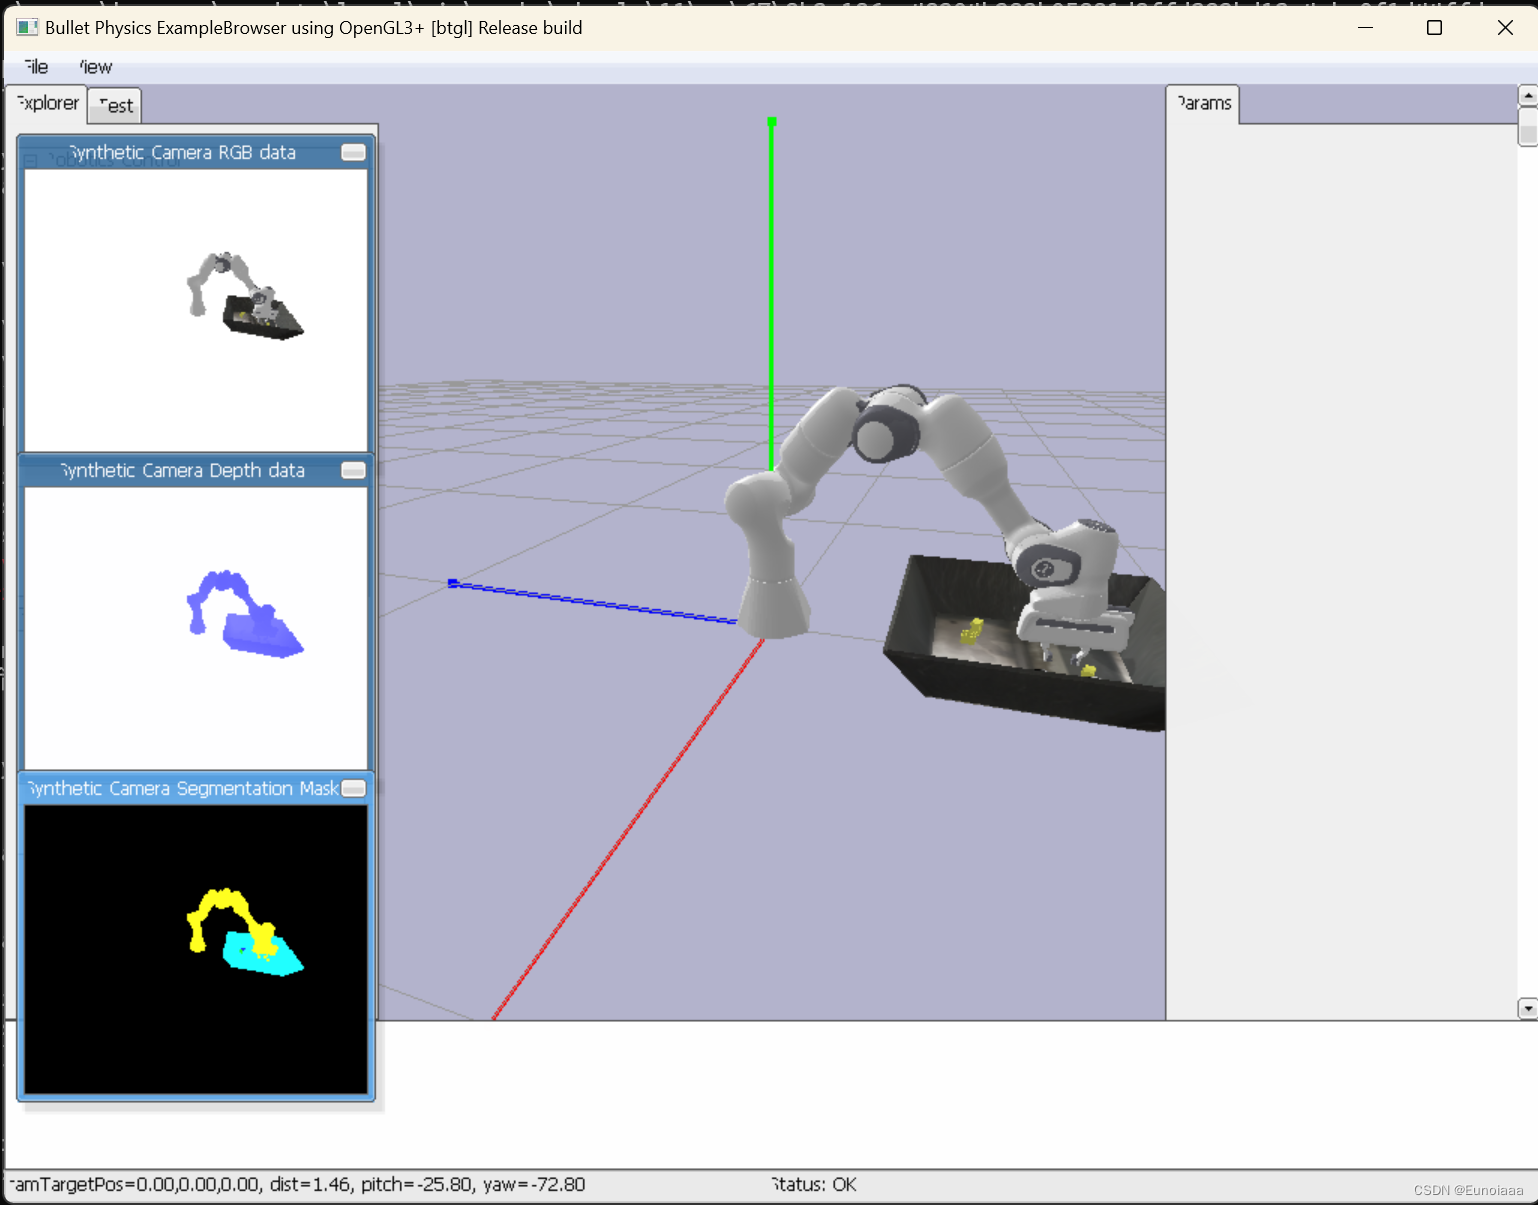The width and height of the screenshot is (1538, 1205).
Task: Minimize the ExampleBrowser window
Action: 1365,27
